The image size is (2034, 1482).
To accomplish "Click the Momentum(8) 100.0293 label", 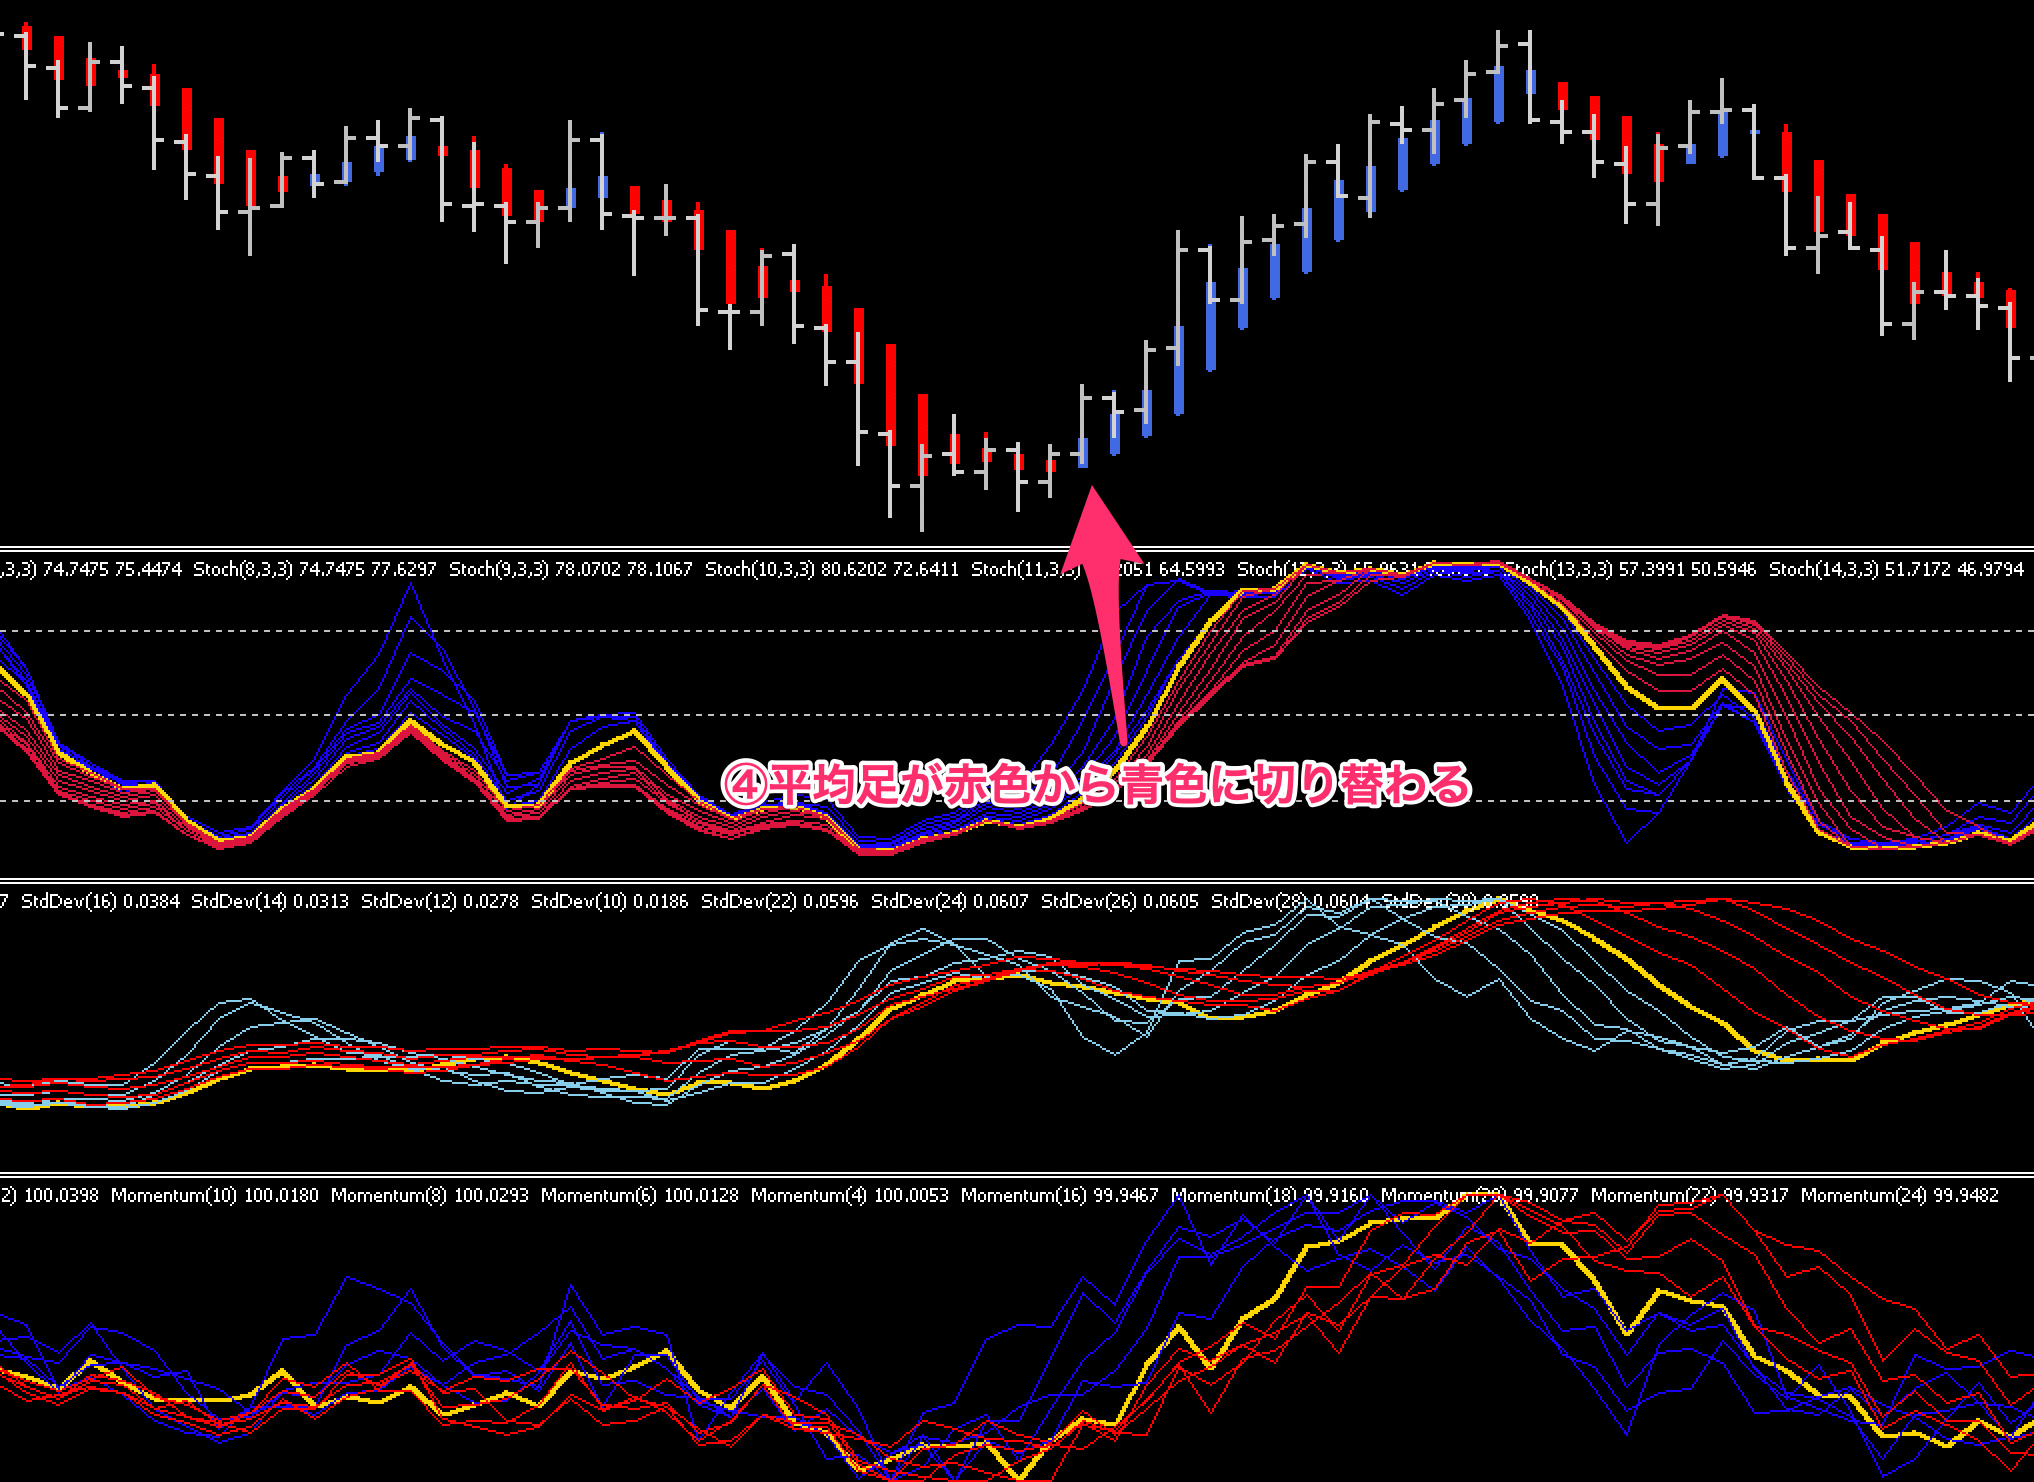I will pyautogui.click(x=430, y=1195).
